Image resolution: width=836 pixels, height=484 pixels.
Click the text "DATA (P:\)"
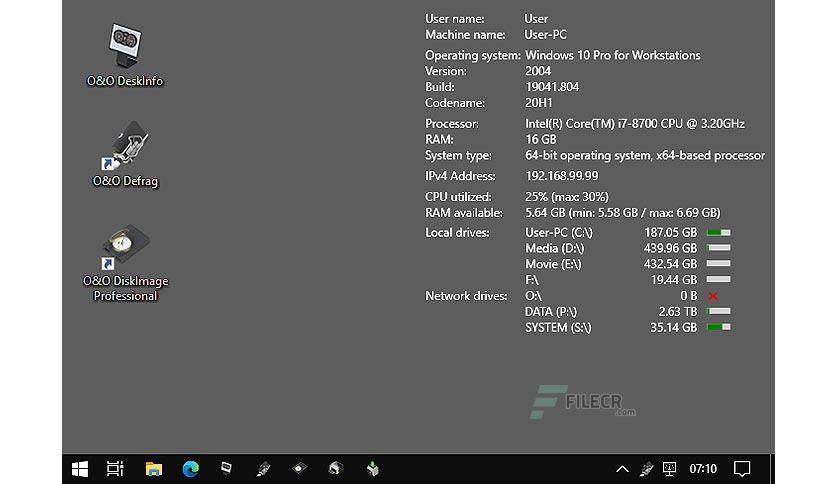(551, 312)
